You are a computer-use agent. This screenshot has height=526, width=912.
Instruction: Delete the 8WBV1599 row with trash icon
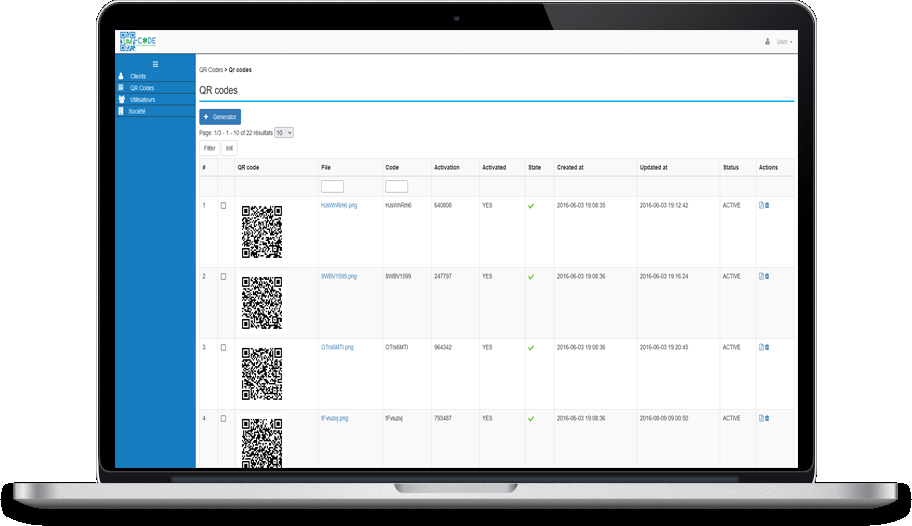pos(767,276)
